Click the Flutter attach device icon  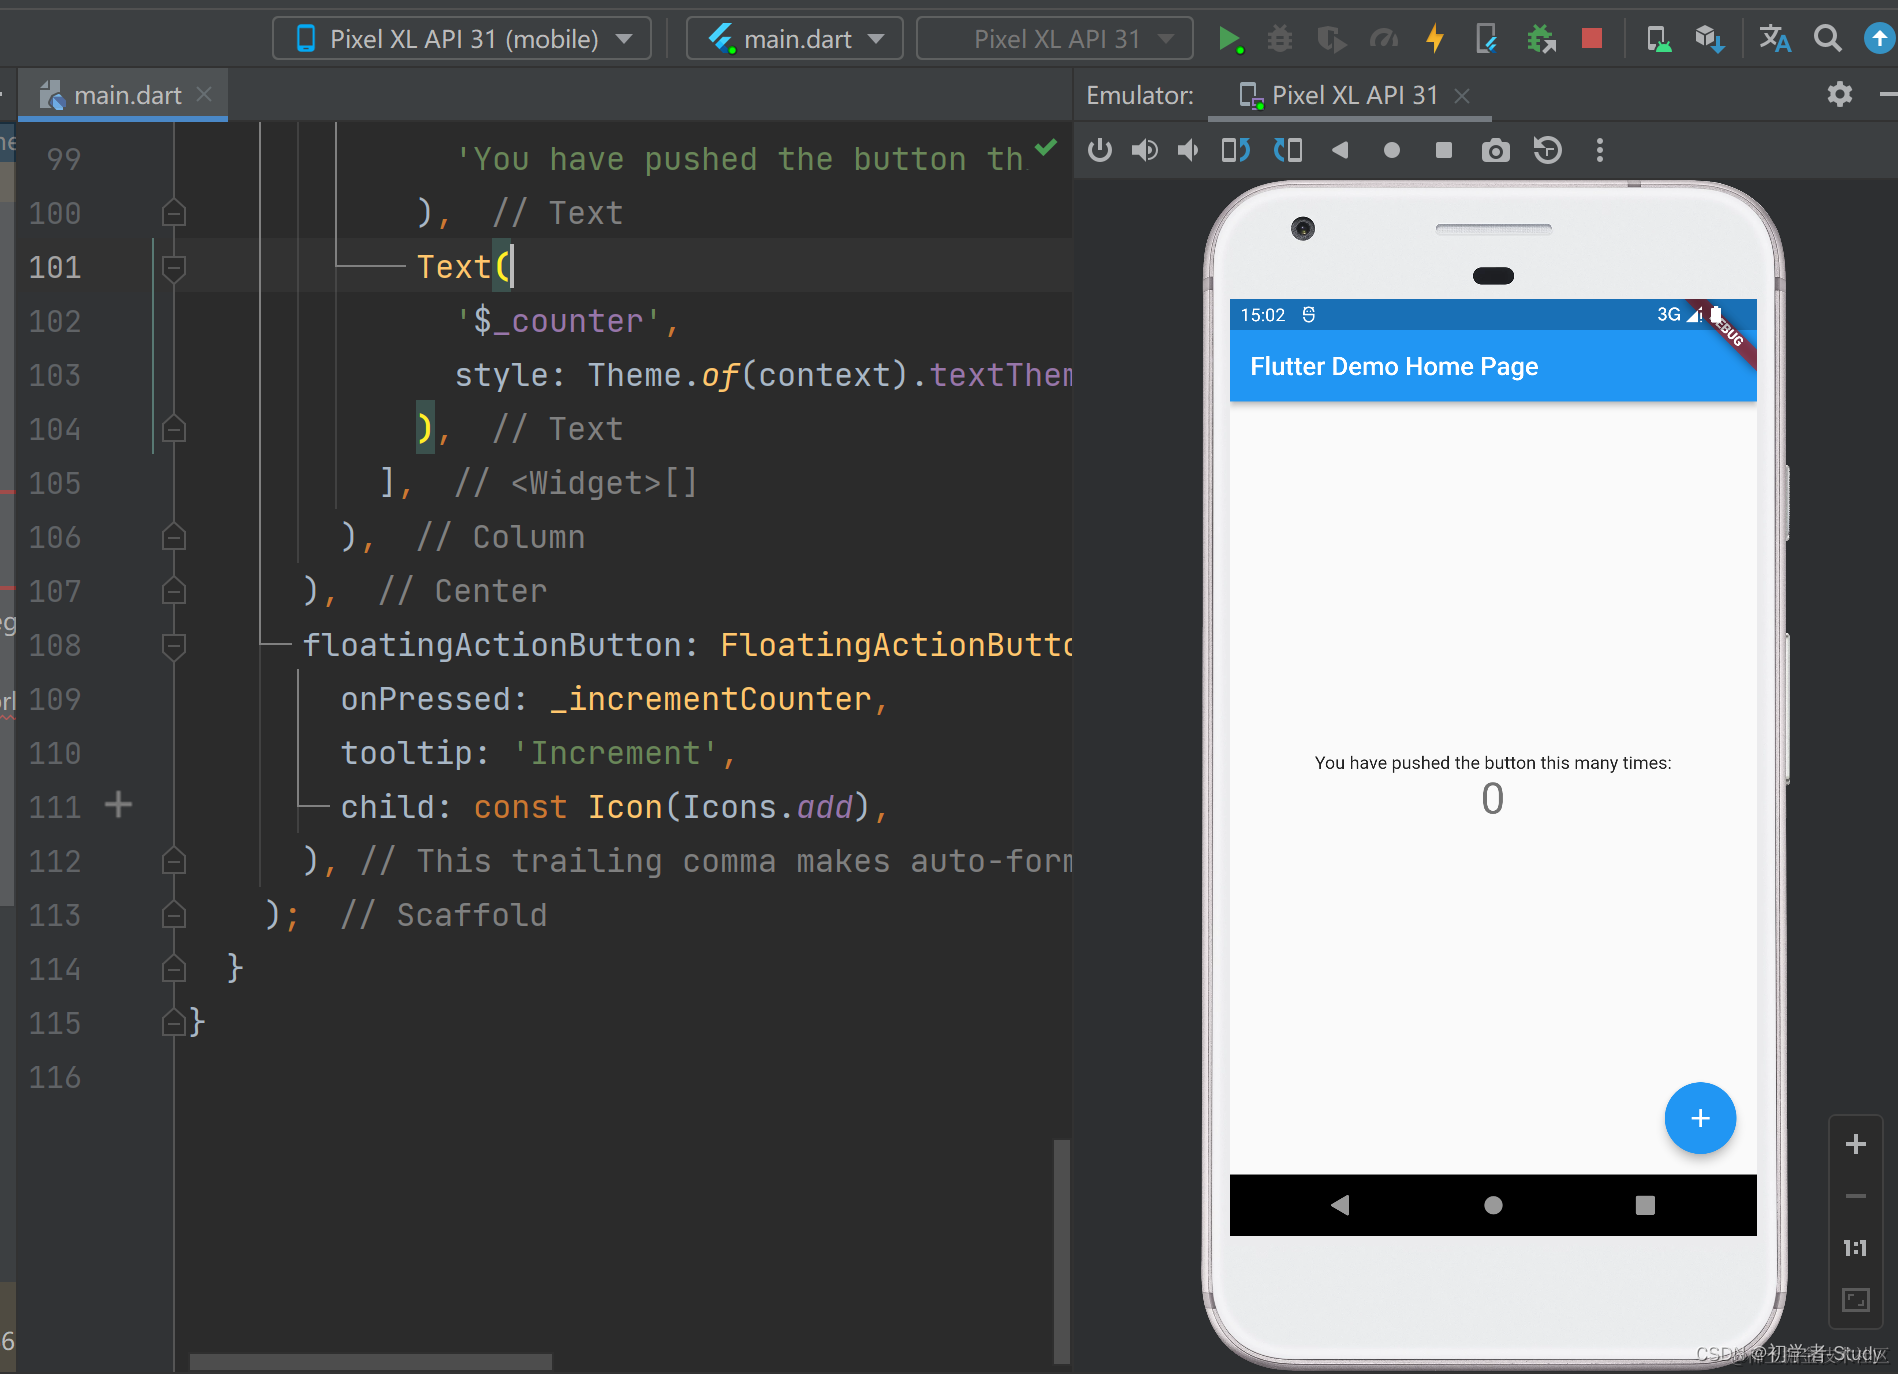(1486, 39)
